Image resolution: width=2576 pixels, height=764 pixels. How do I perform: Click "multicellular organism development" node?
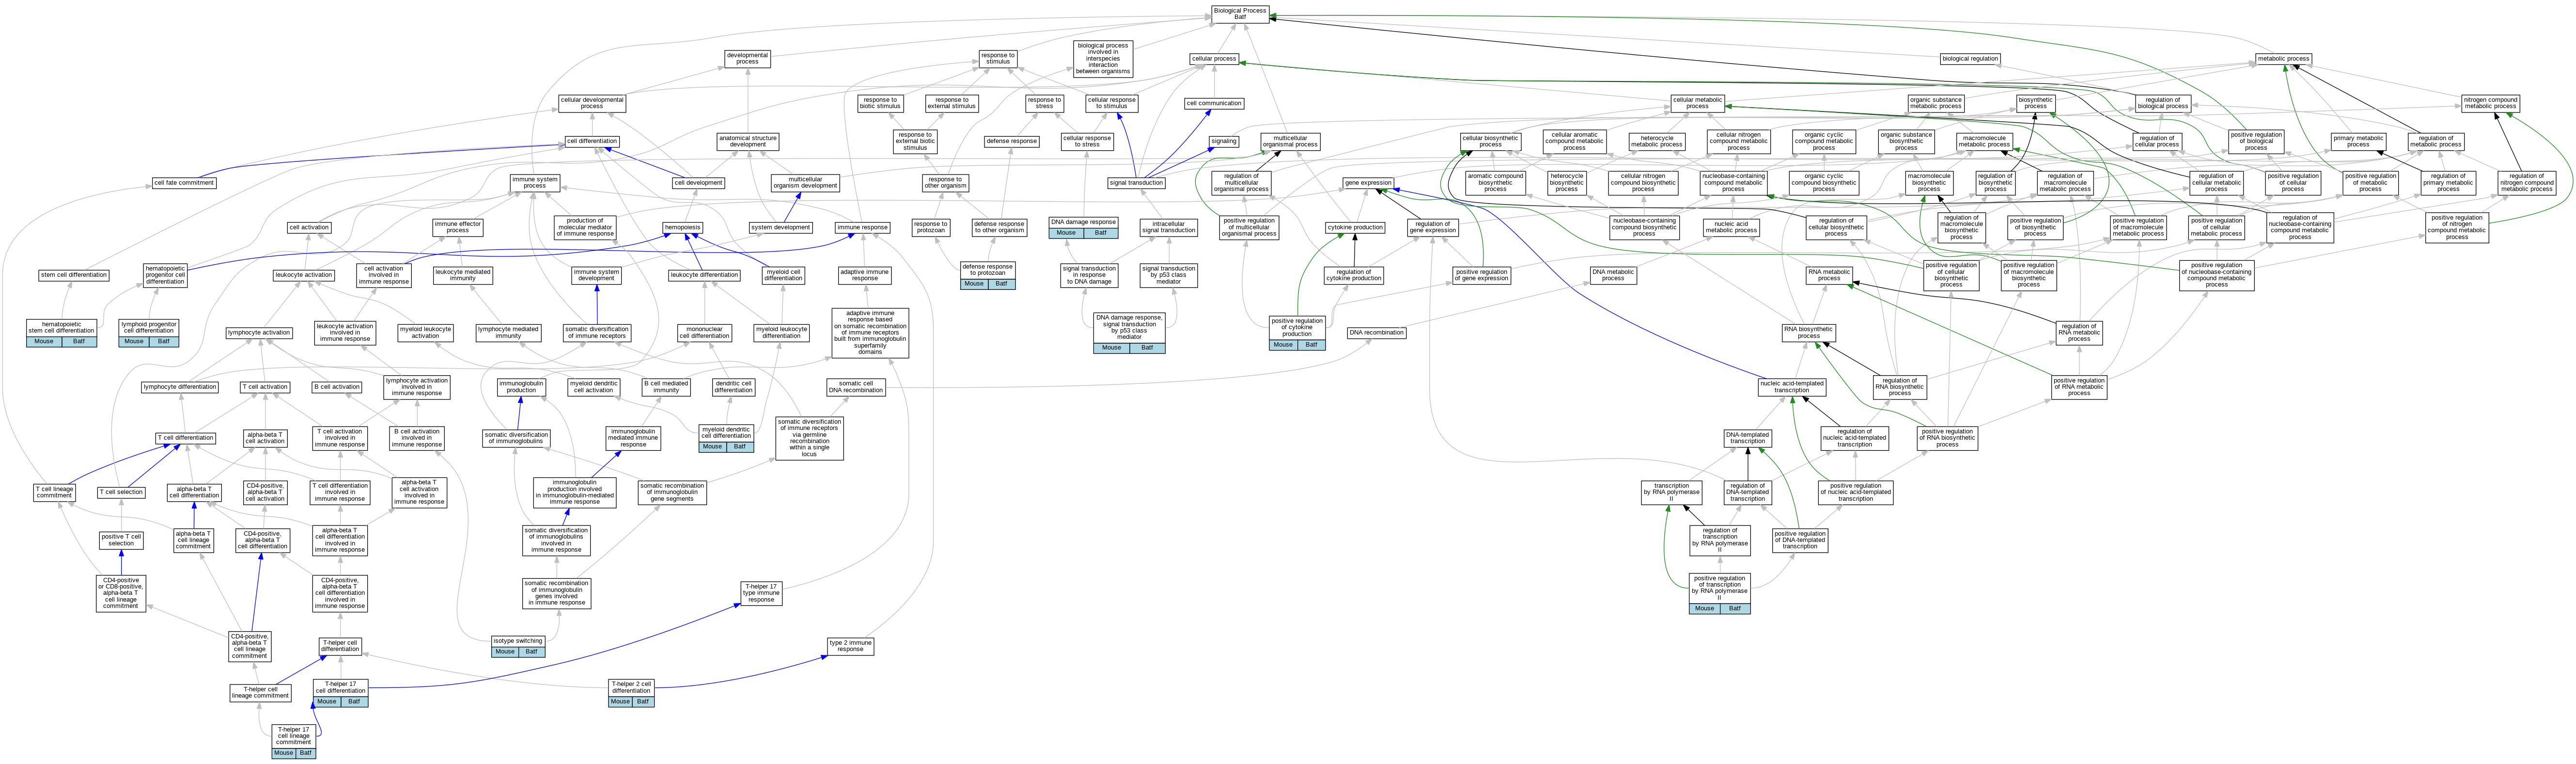tap(805, 182)
